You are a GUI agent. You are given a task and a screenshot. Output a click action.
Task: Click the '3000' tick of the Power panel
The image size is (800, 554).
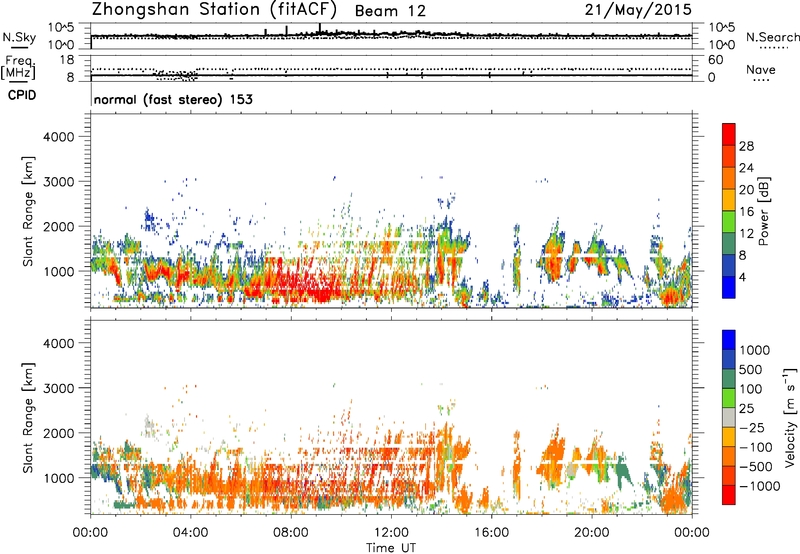coord(58,182)
